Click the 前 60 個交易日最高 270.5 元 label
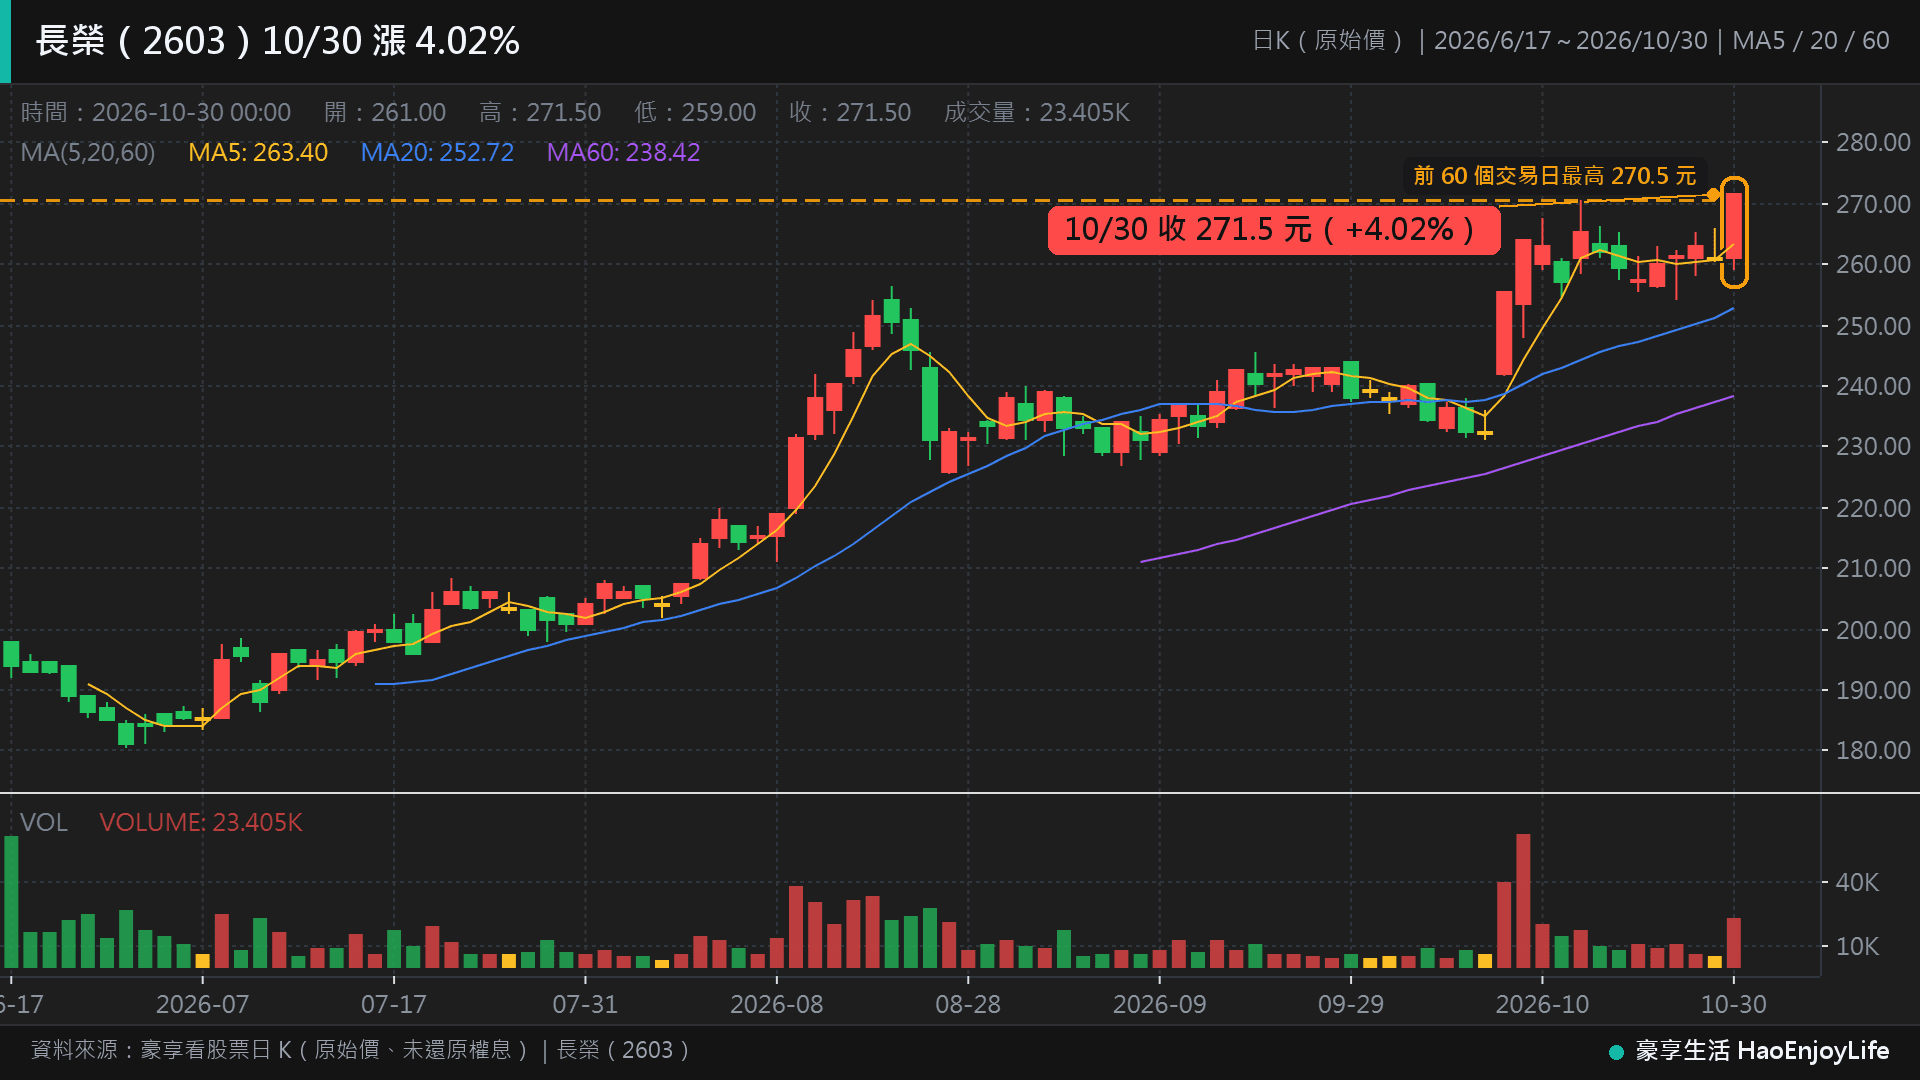 coord(1555,176)
